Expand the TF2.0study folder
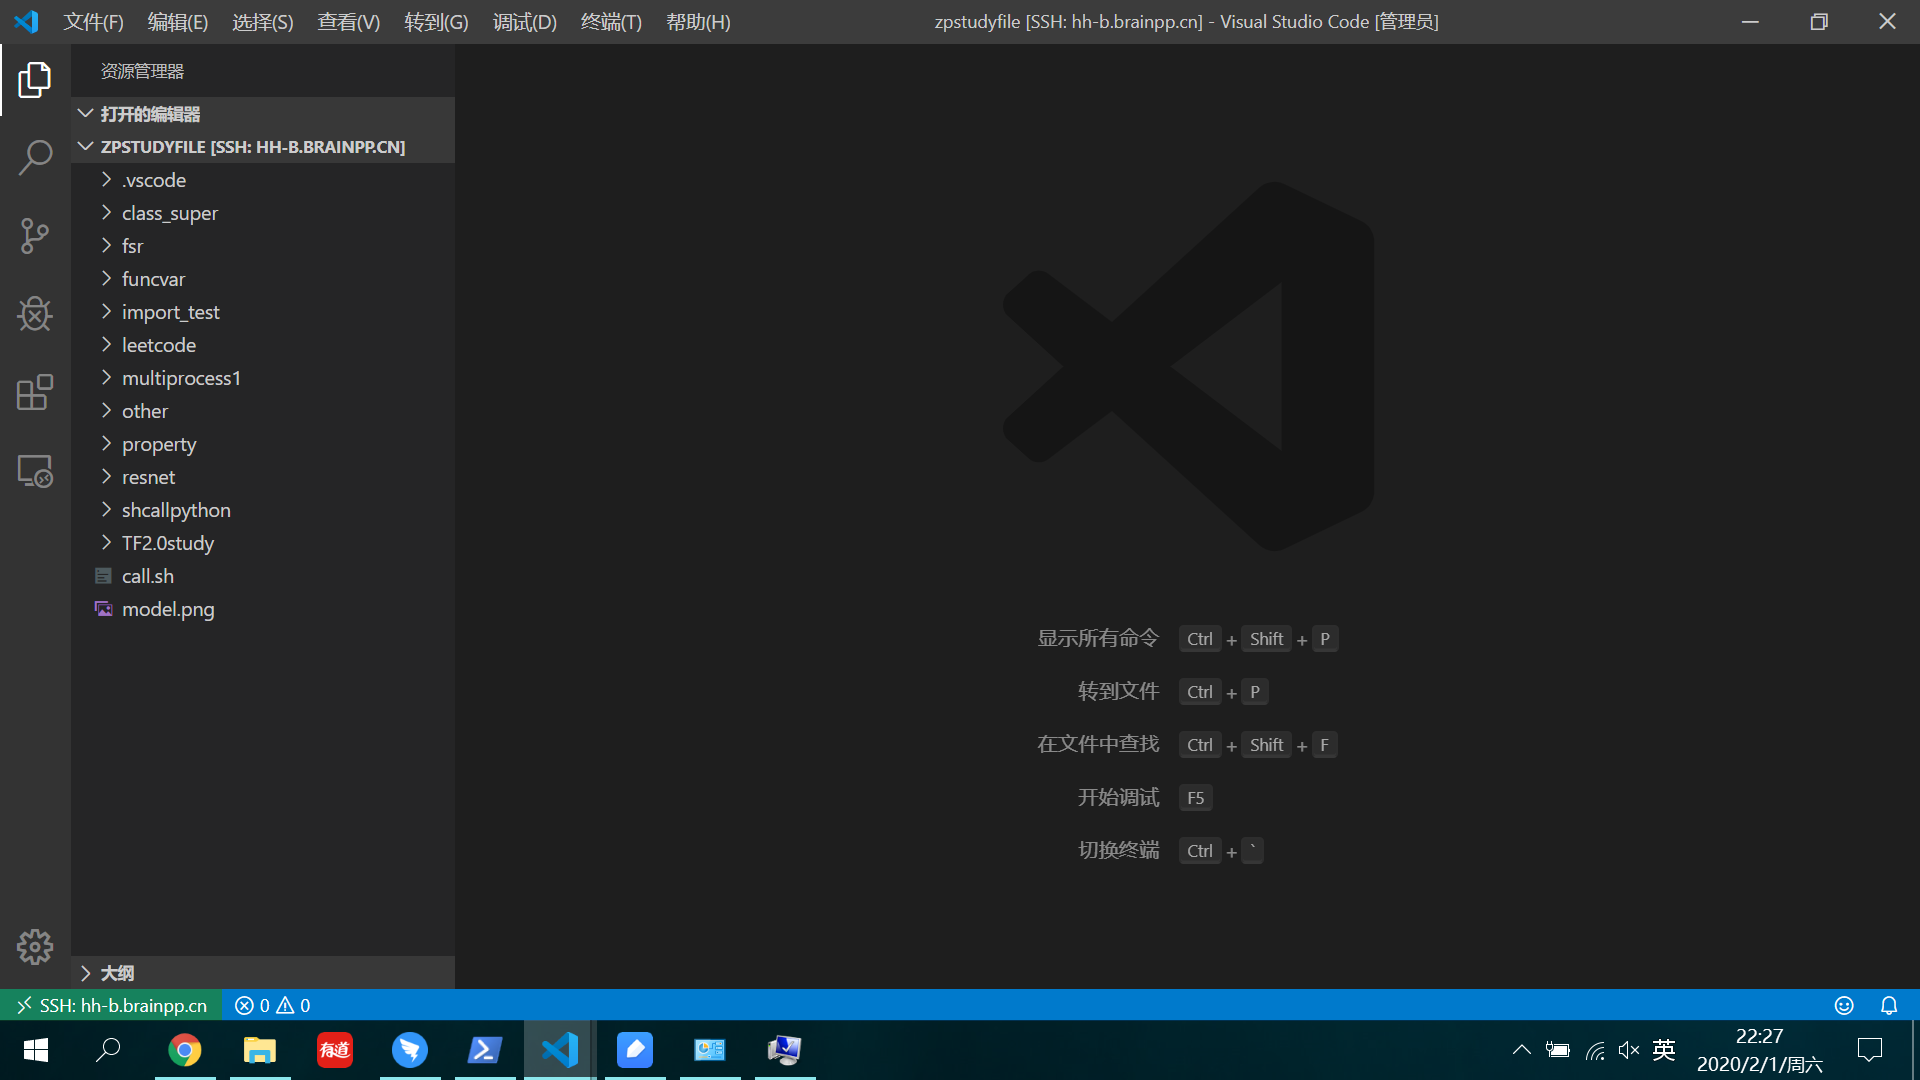Viewport: 1920px width, 1080px height. point(167,543)
